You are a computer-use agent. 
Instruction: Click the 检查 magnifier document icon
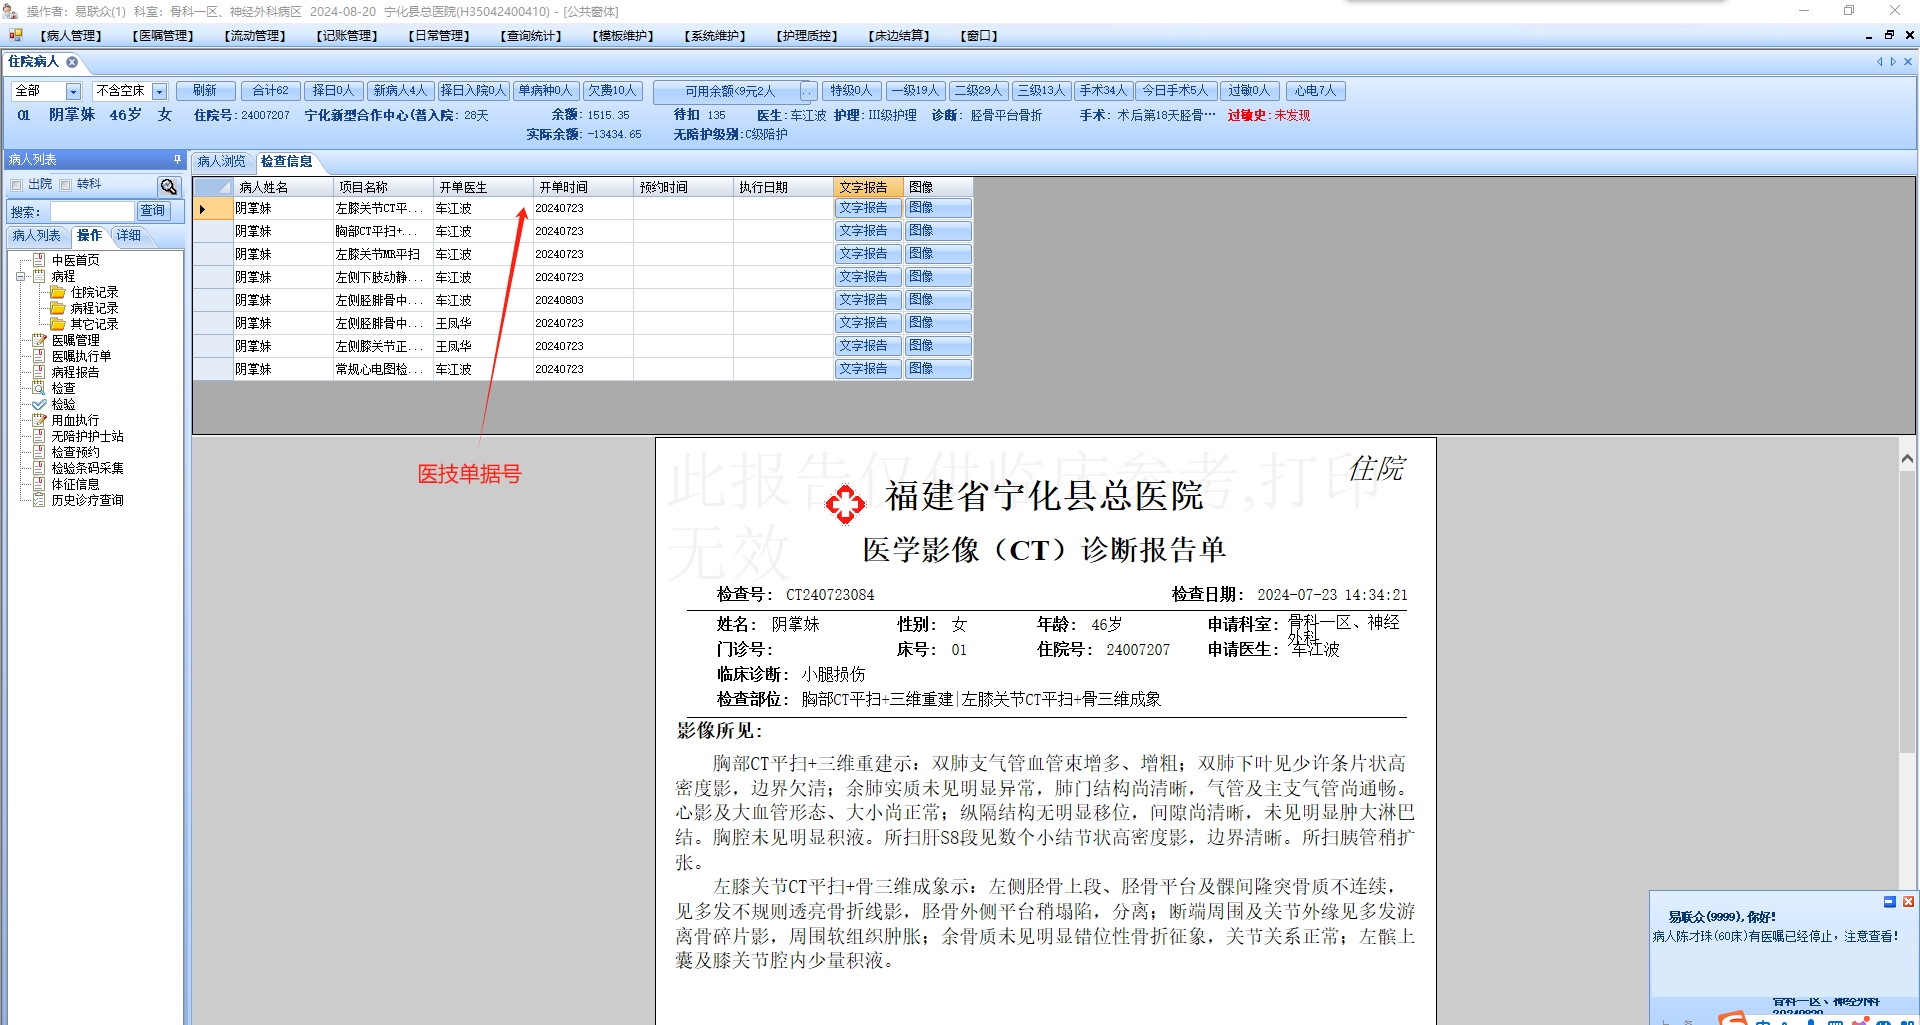39,388
